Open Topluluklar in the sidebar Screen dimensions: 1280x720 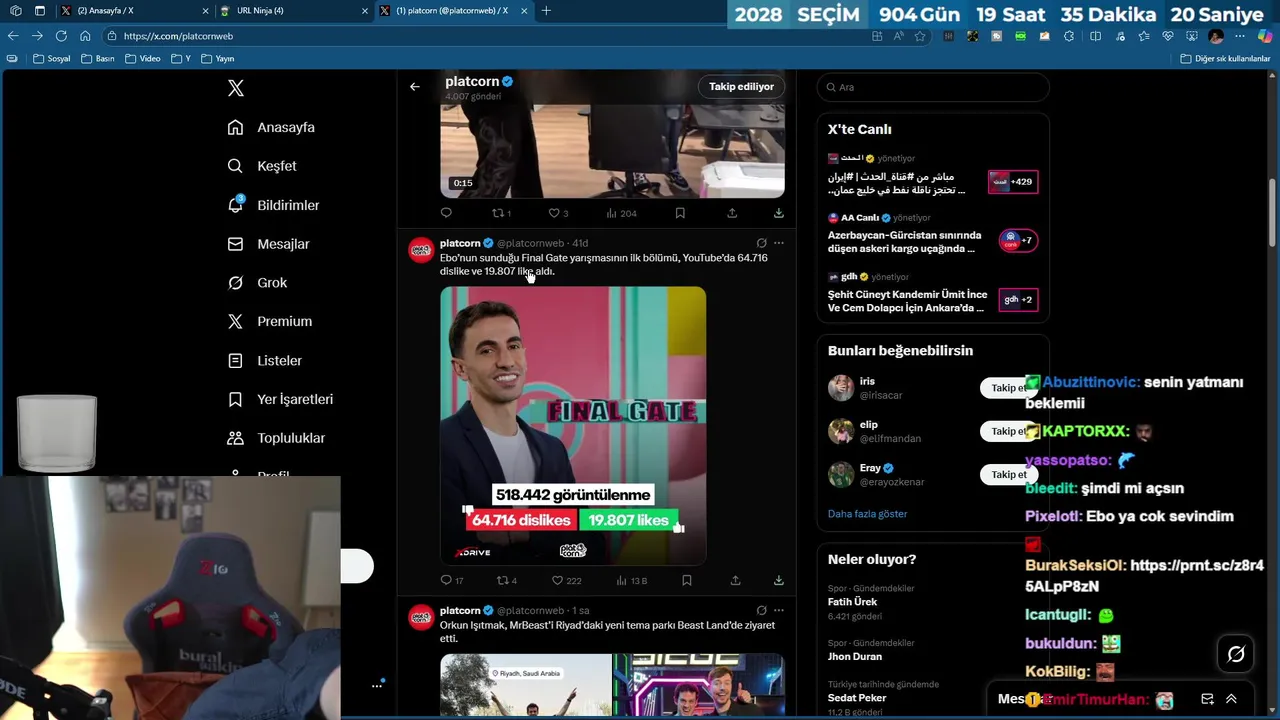276,438
